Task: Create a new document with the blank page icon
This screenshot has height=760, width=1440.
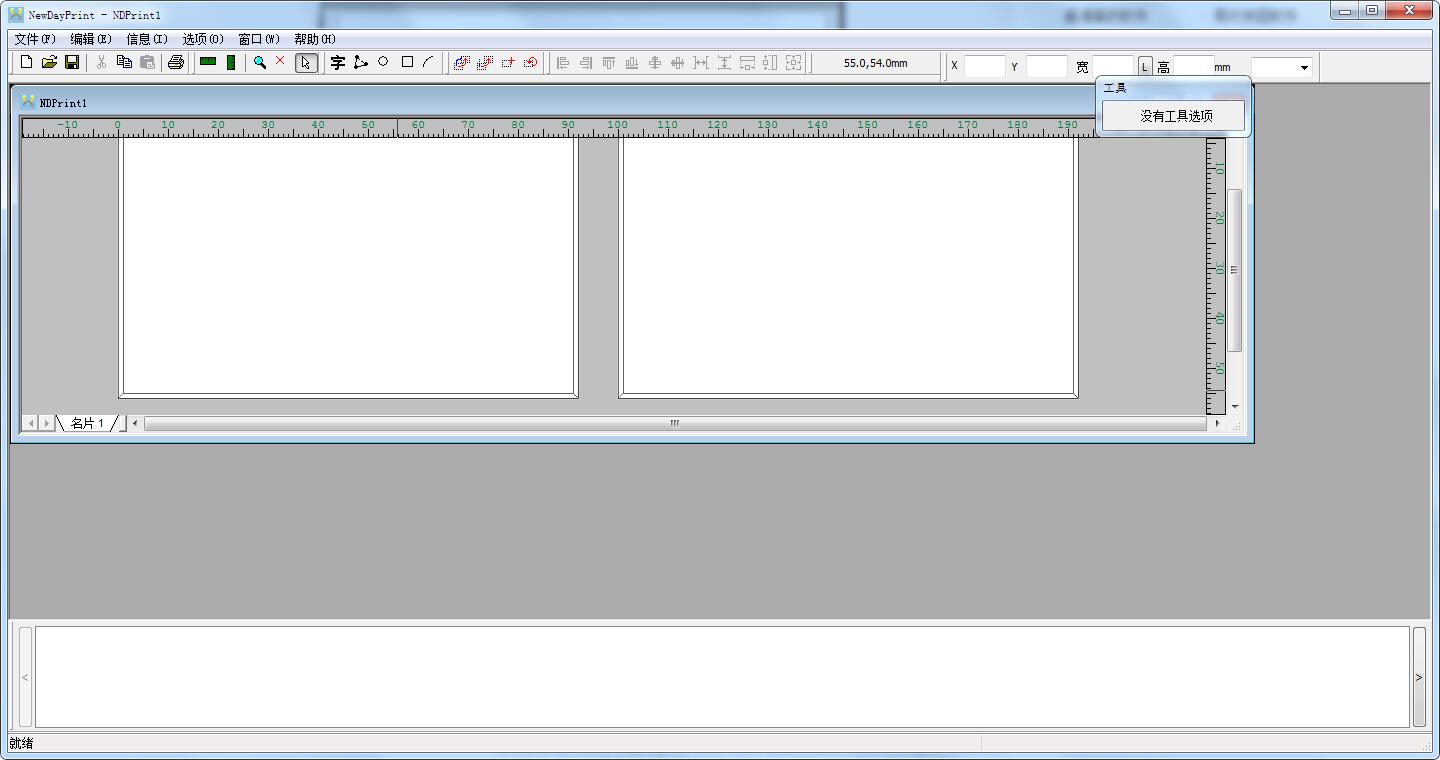Action: [27, 62]
